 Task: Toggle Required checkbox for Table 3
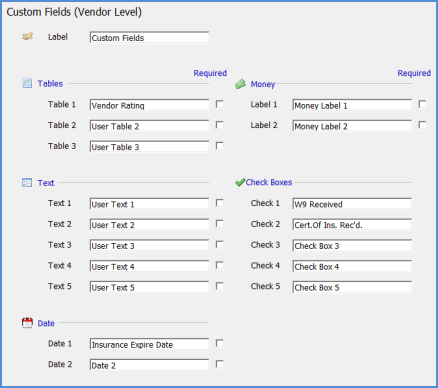[219, 145]
